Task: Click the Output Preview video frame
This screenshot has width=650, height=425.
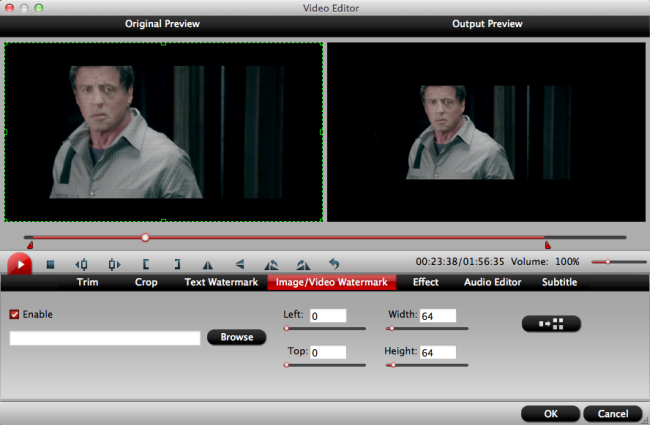Action: tap(486, 132)
